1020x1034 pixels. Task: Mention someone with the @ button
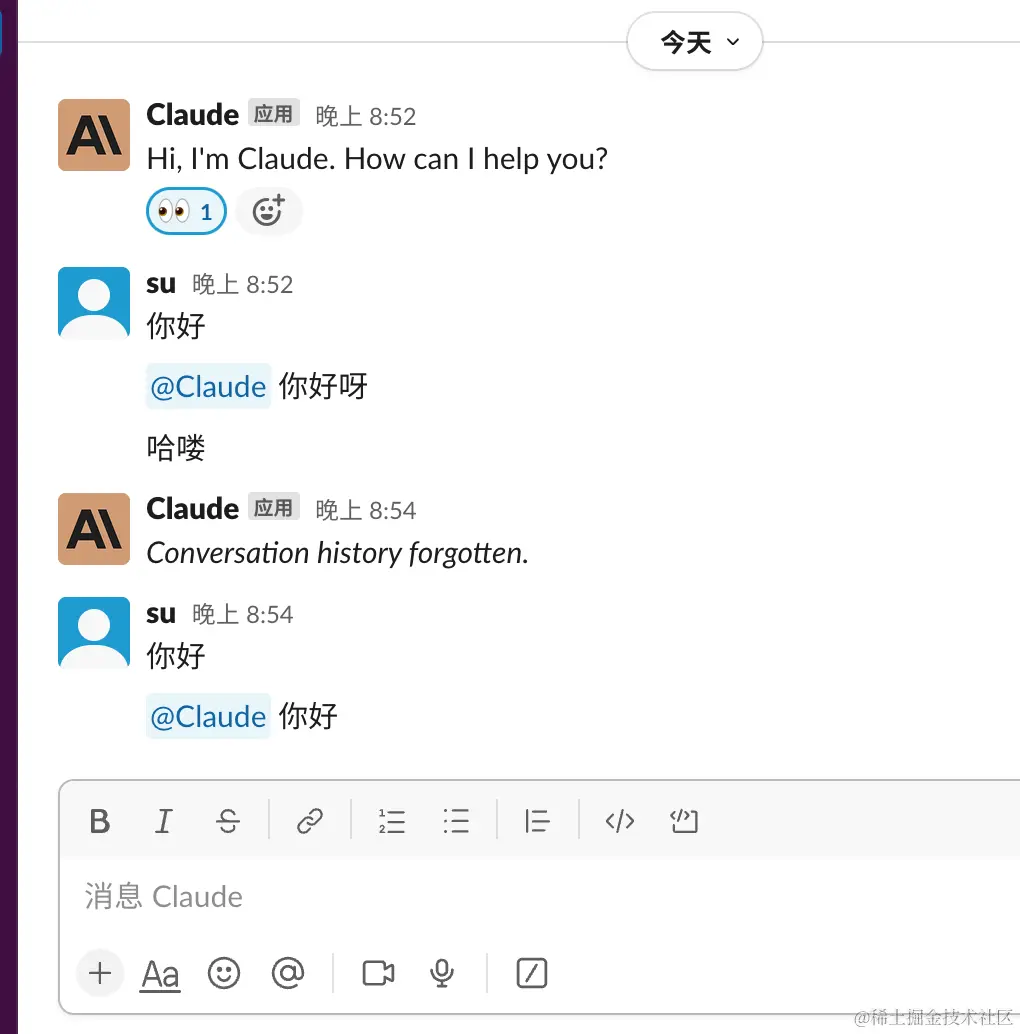288,973
